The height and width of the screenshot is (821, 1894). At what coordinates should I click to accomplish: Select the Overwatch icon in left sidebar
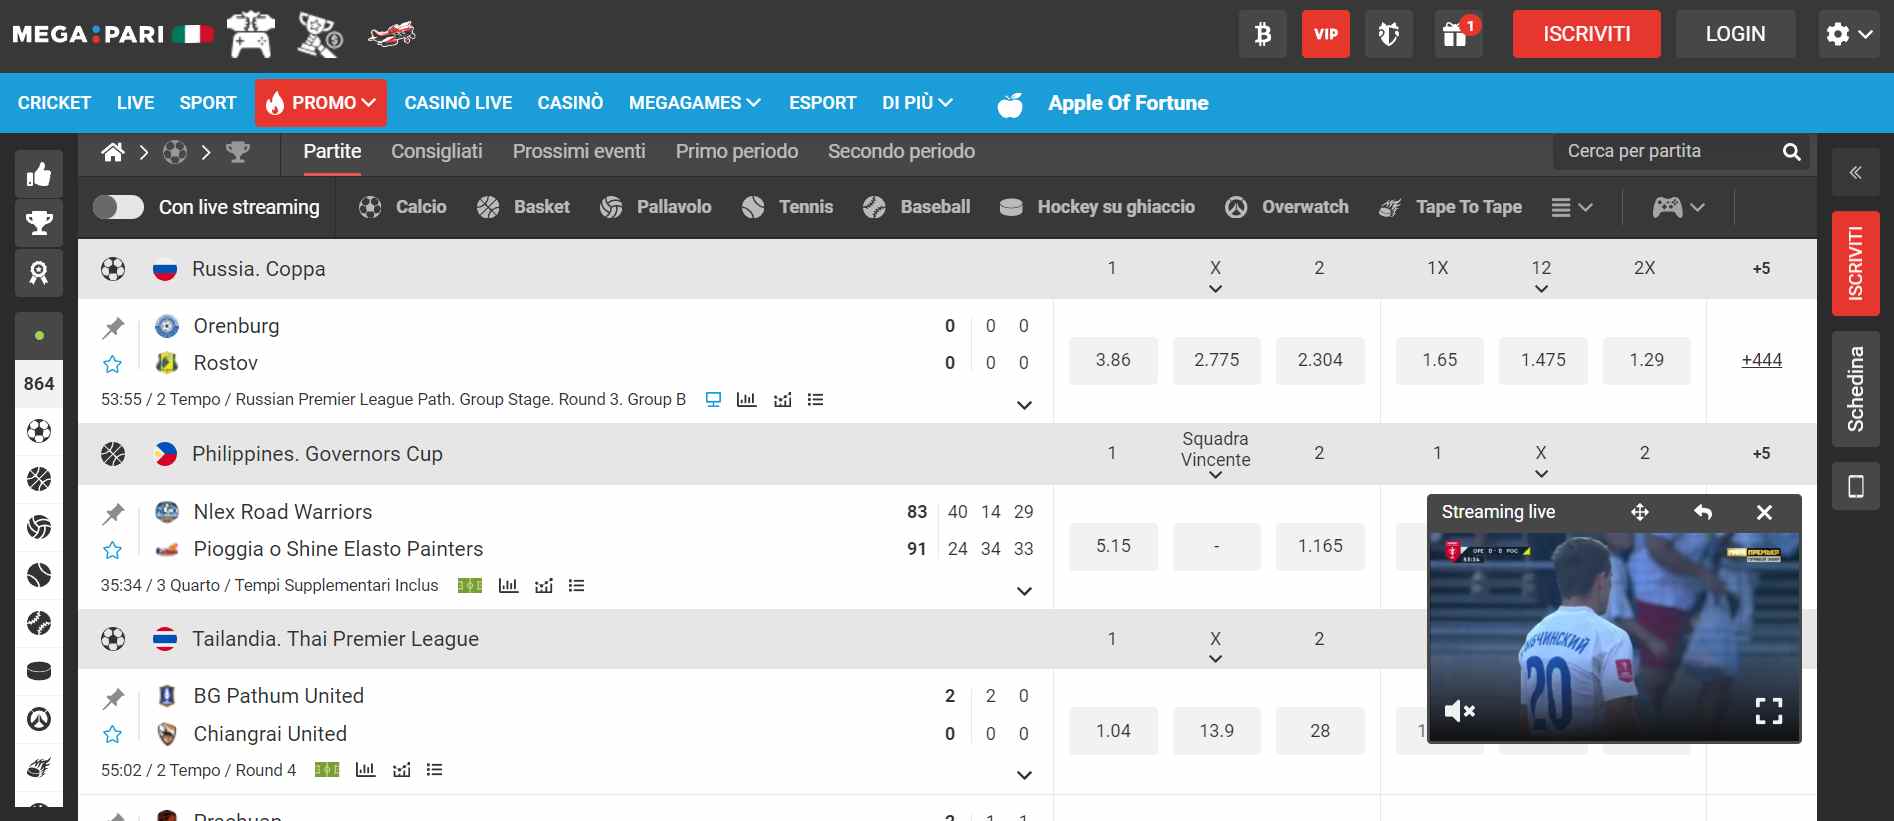click(x=39, y=719)
